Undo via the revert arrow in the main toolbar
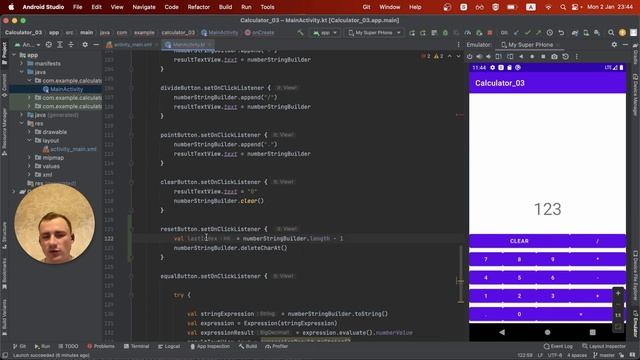 [561, 33]
